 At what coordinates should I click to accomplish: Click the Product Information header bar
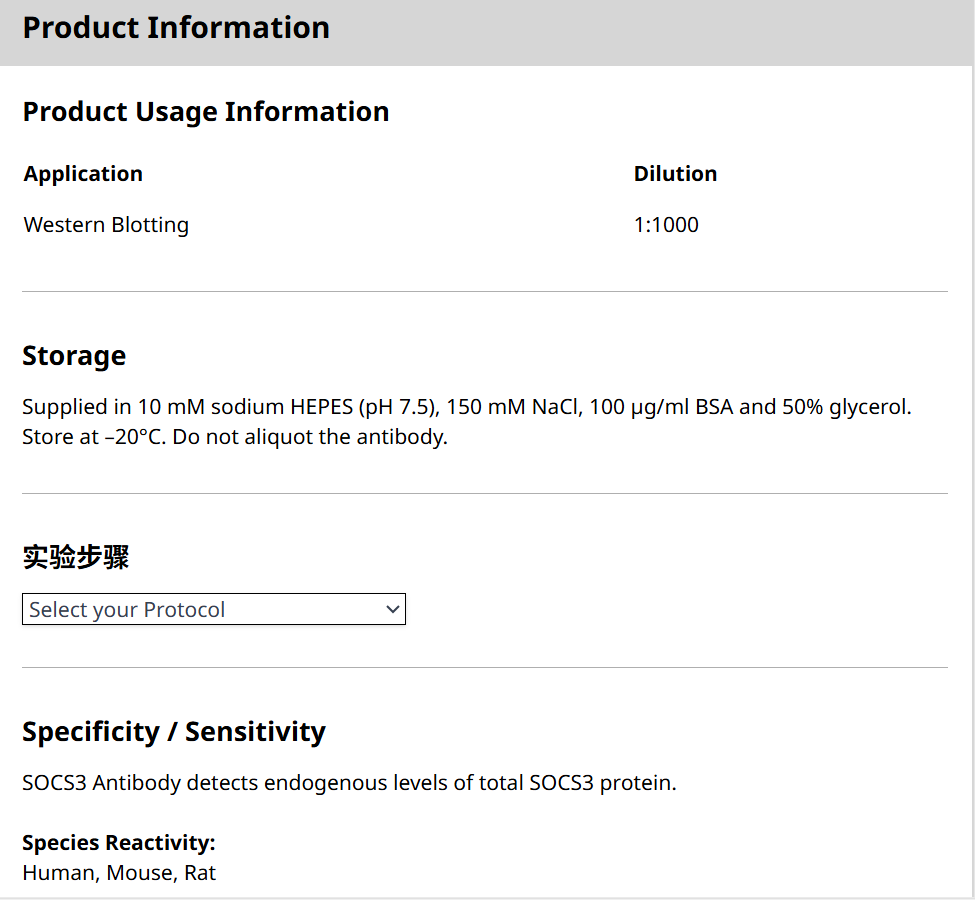(x=487, y=30)
